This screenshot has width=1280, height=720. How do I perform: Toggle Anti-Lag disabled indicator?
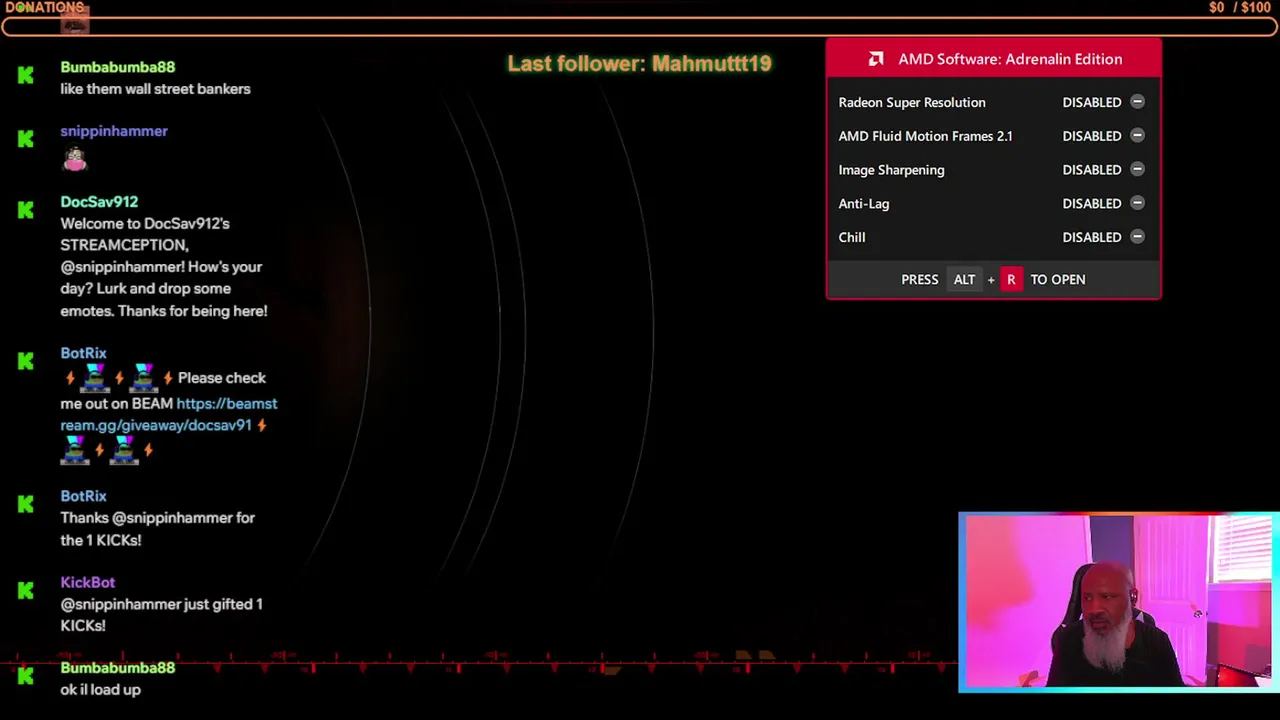click(x=1137, y=203)
